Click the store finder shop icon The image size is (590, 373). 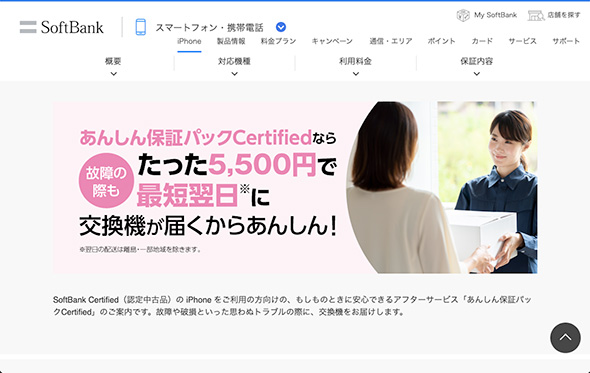(536, 15)
